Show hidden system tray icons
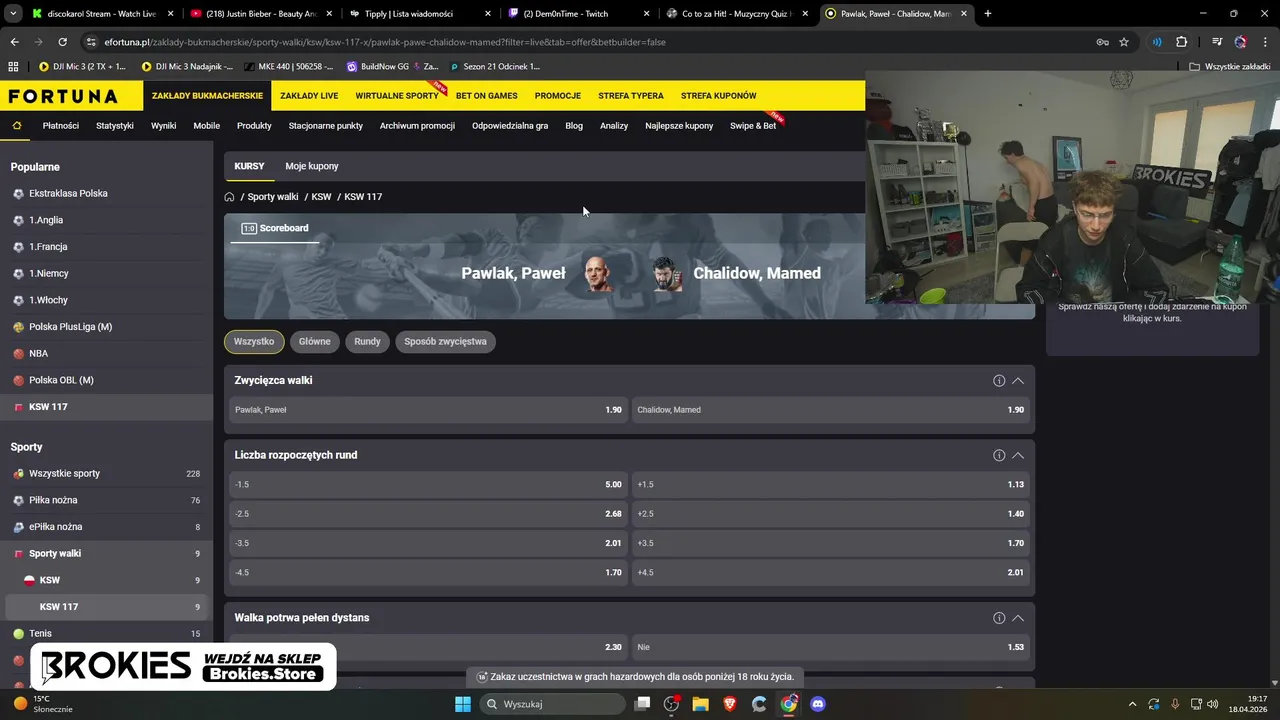Image resolution: width=1280 pixels, height=720 pixels. point(1132,704)
